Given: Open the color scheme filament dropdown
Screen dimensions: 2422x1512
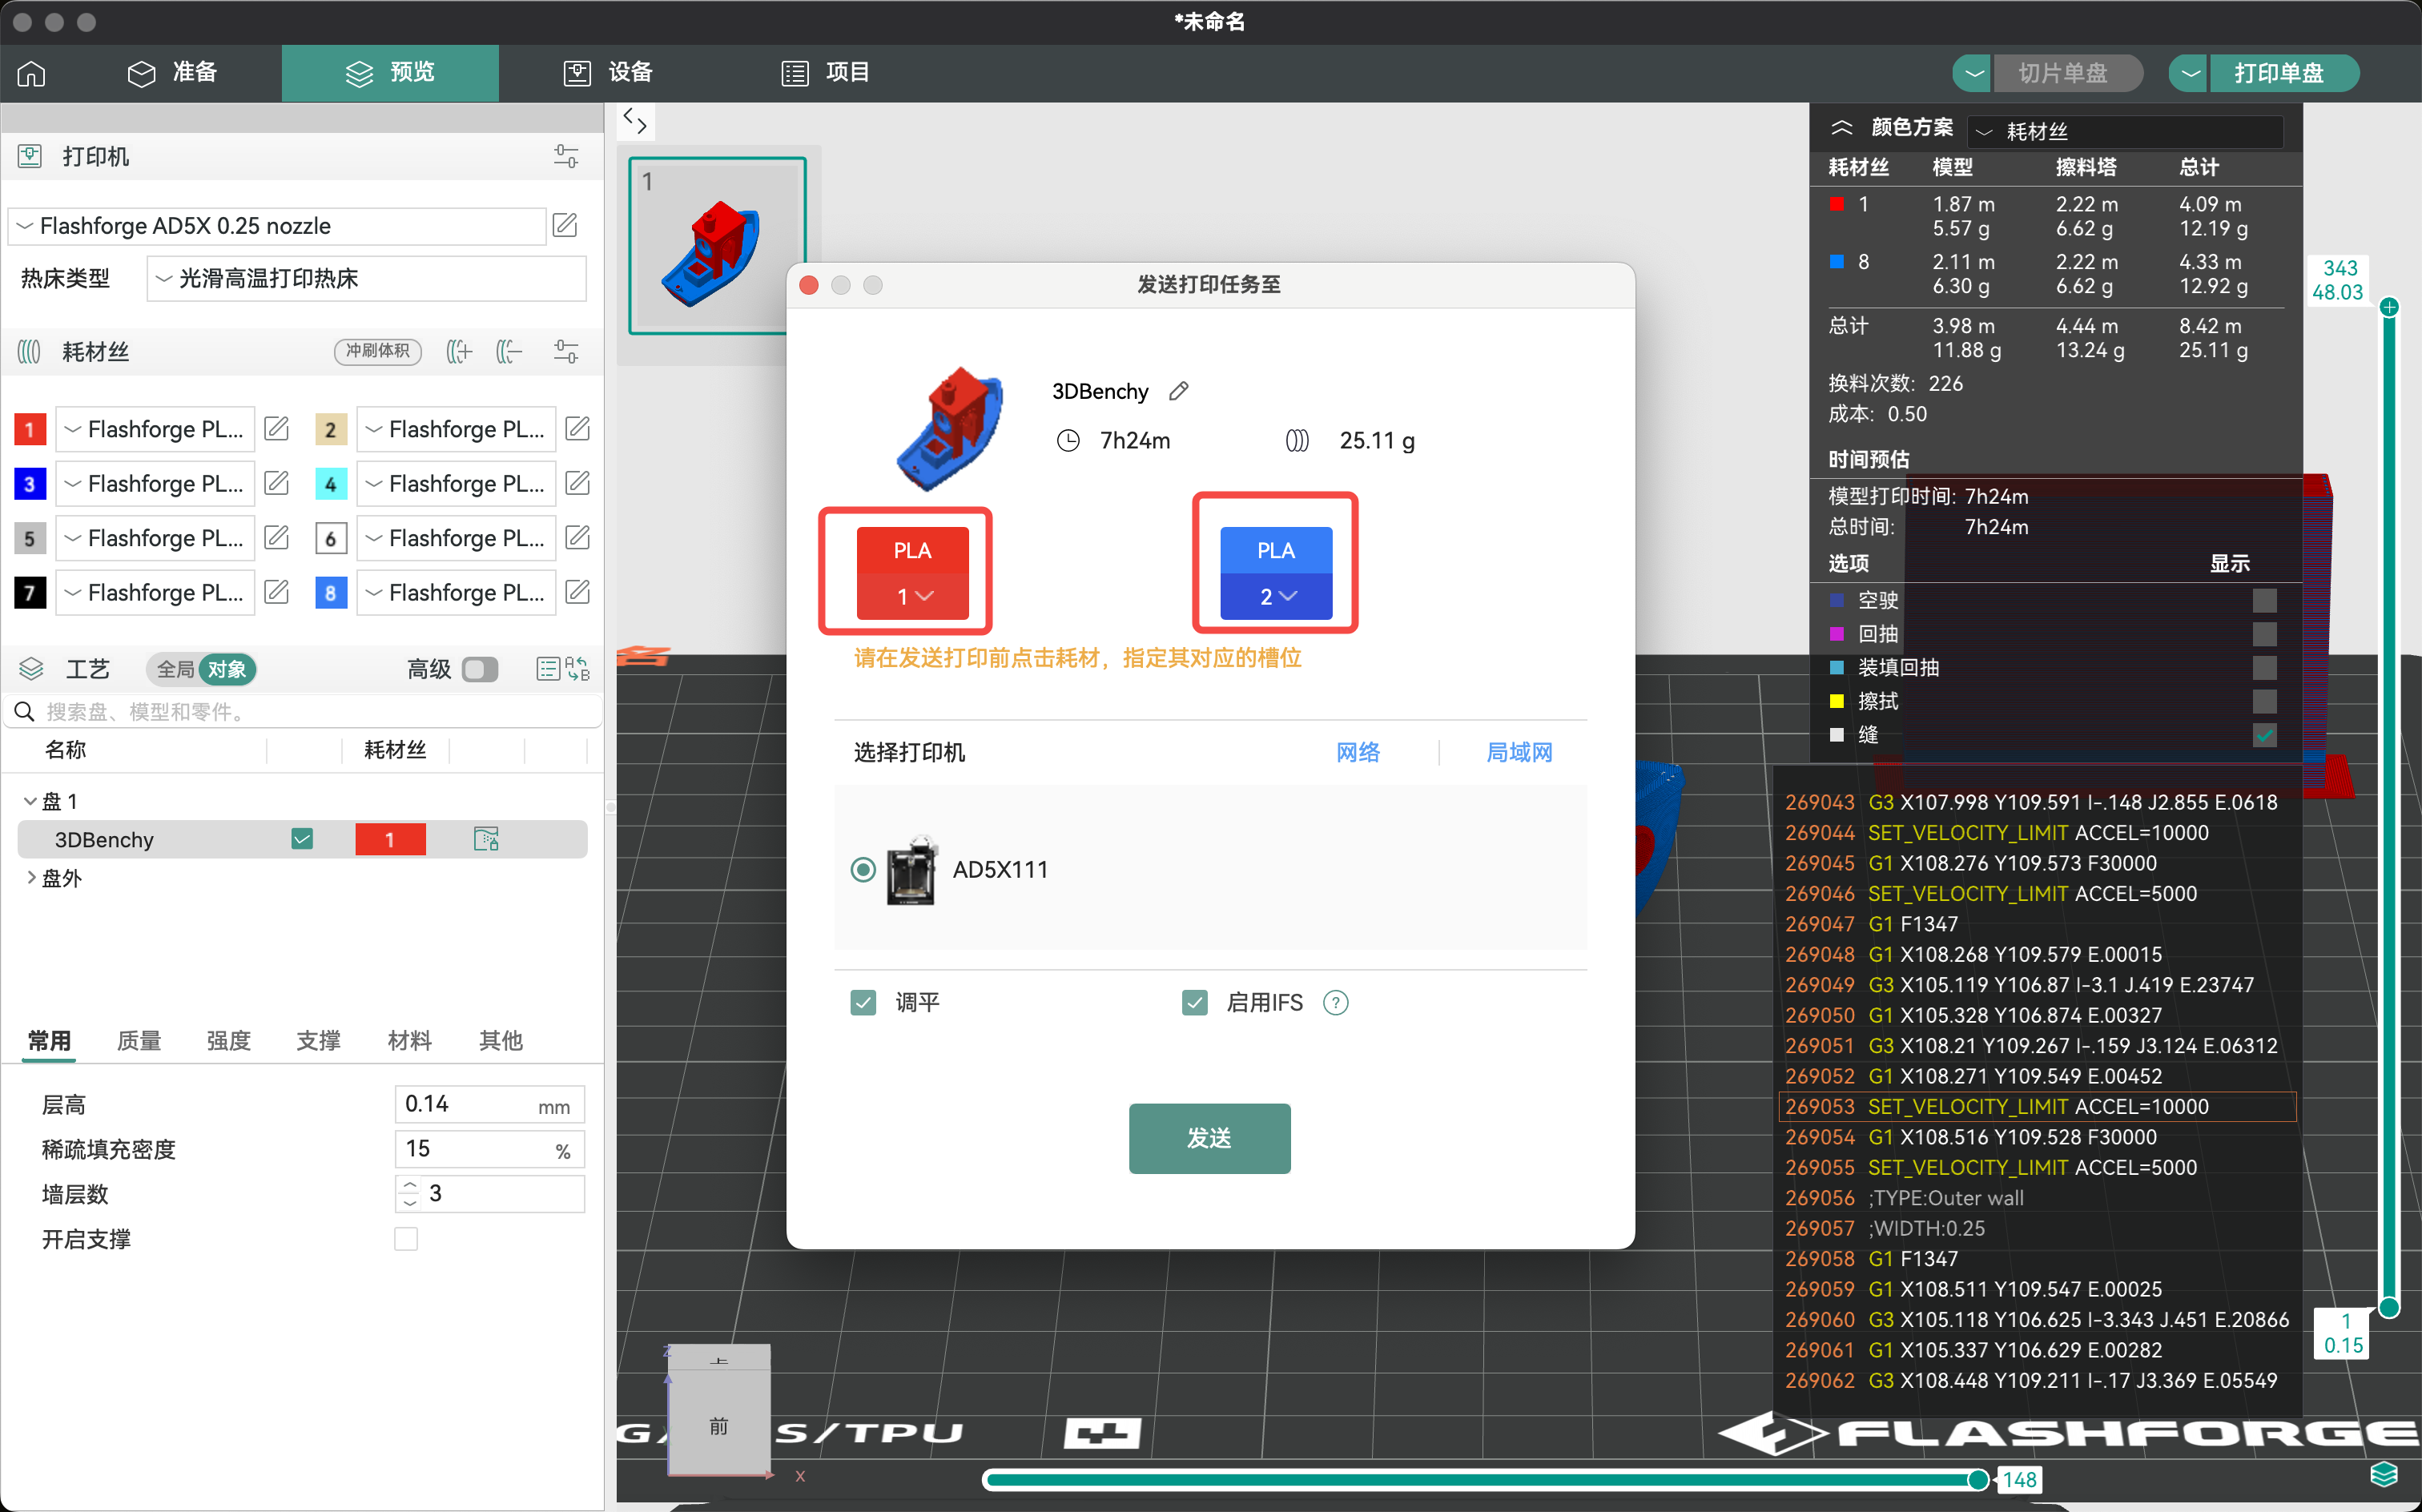Looking at the screenshot, I should [2125, 131].
